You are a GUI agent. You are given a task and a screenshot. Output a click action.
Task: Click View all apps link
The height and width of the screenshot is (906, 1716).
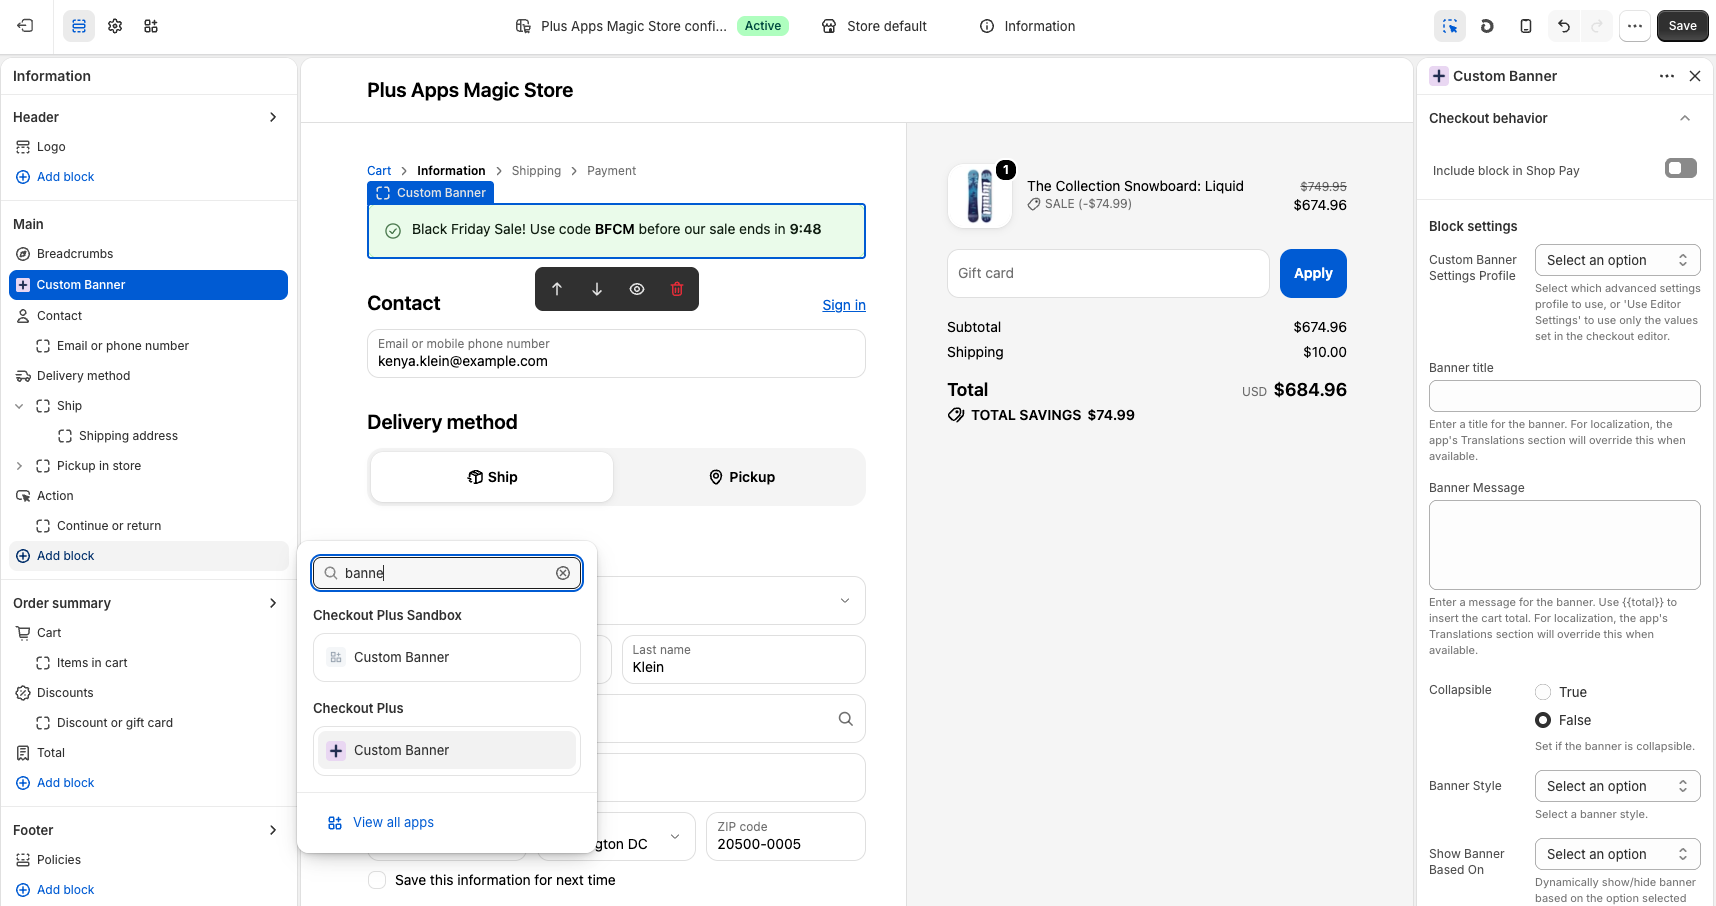393,822
